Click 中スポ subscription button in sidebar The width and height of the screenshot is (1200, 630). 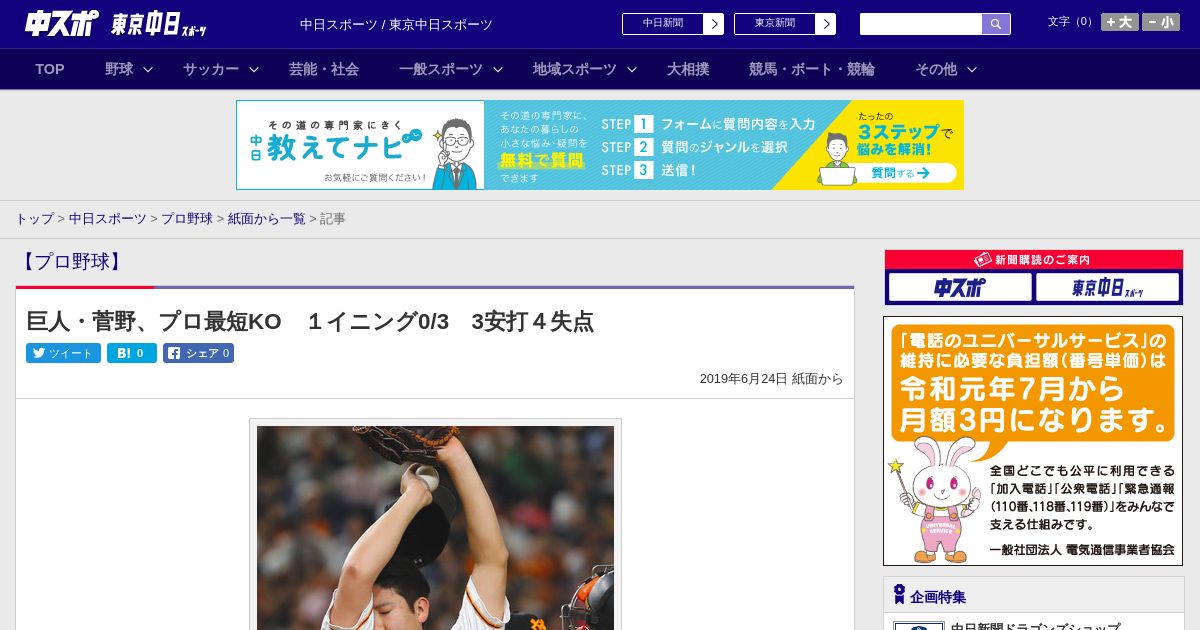960,288
